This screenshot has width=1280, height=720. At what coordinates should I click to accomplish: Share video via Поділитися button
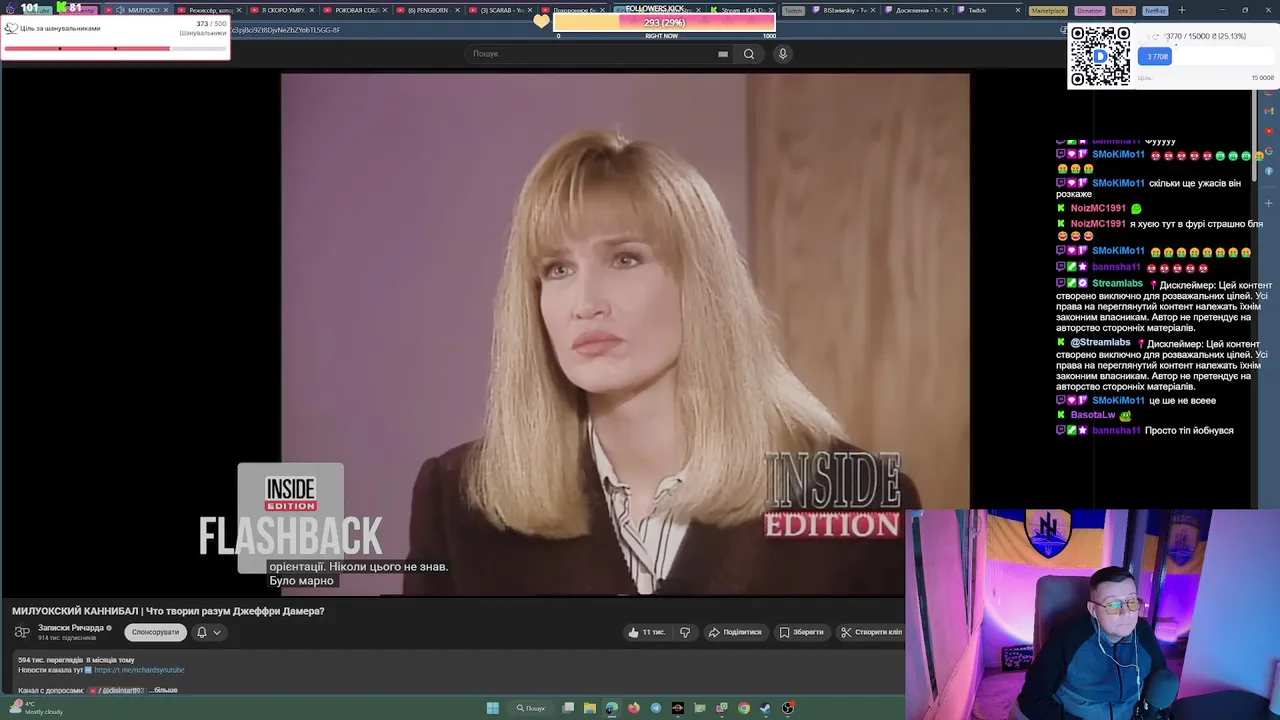[x=735, y=632]
